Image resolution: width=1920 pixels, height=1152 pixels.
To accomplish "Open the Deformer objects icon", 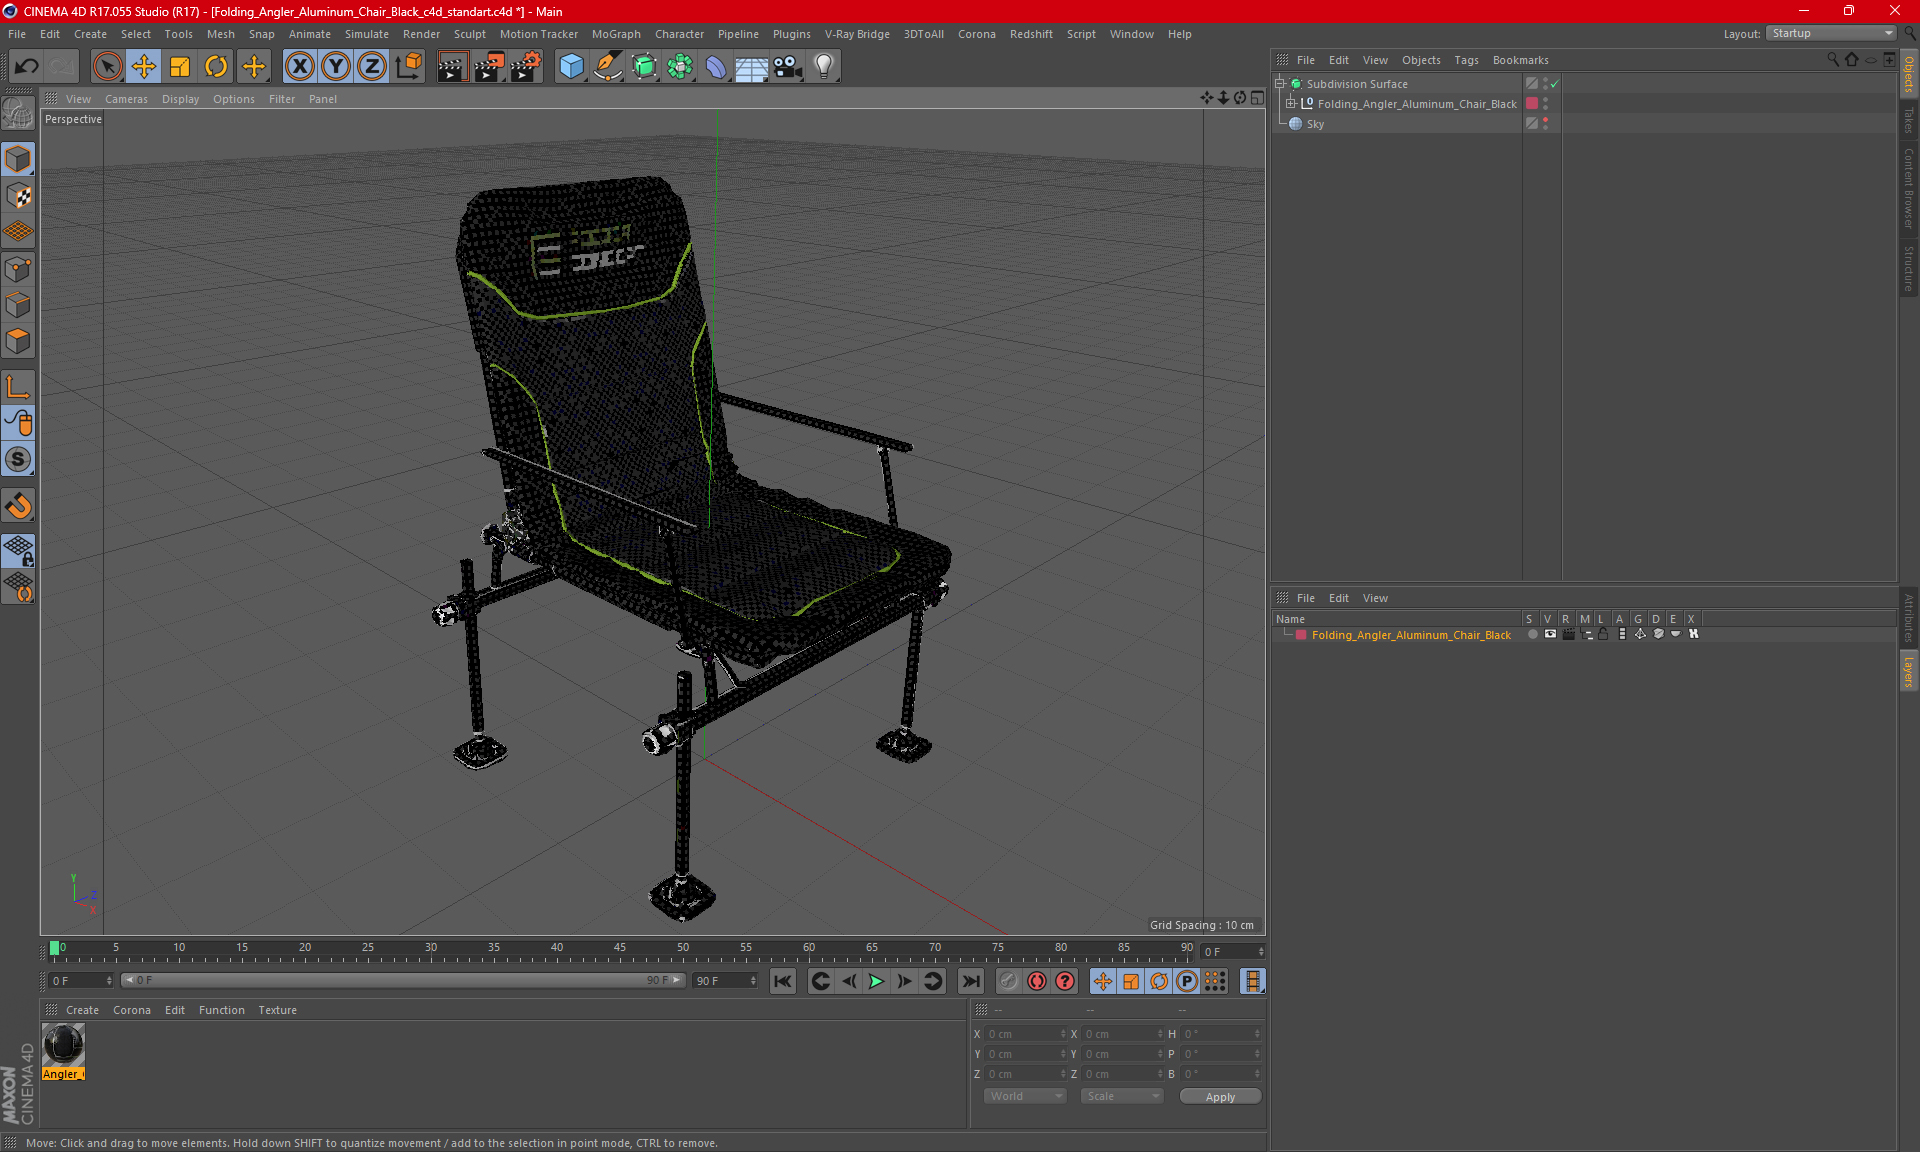I will coord(716,67).
